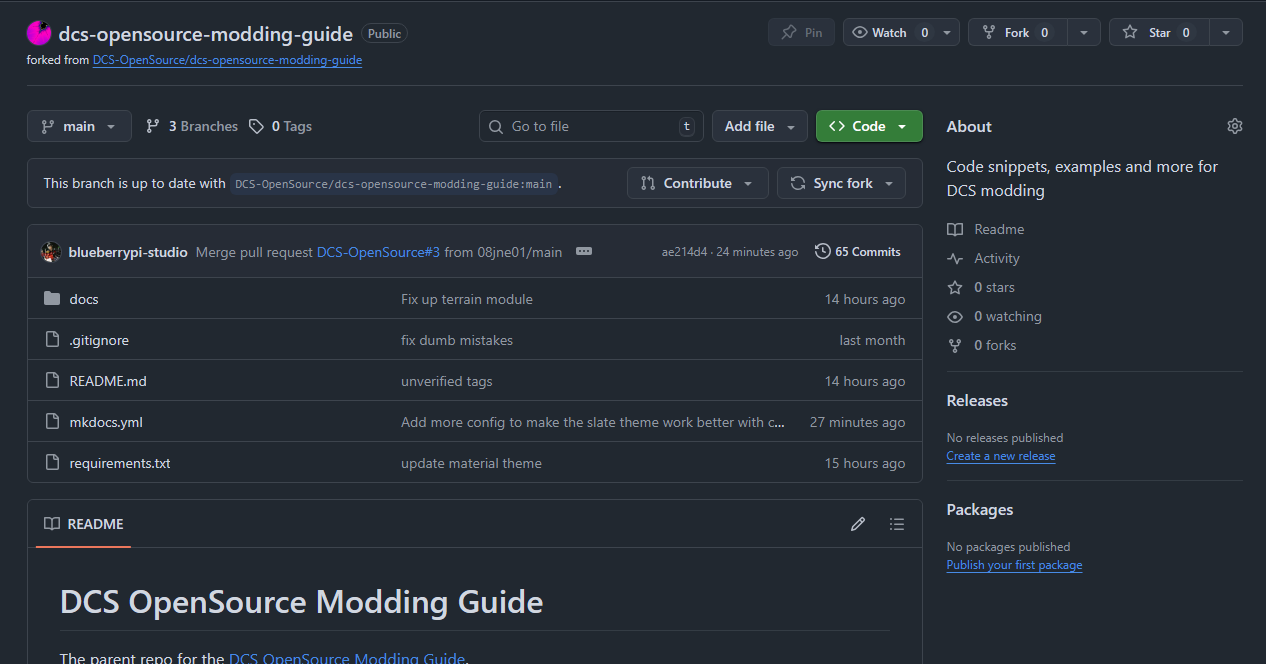Click the commit message ellipsis expander
The width and height of the screenshot is (1266, 664).
584,252
